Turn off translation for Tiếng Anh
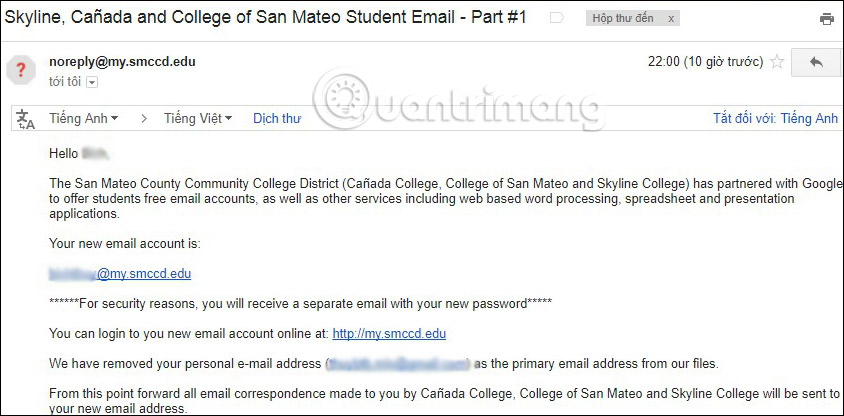The width and height of the screenshot is (844, 416). pos(775,118)
